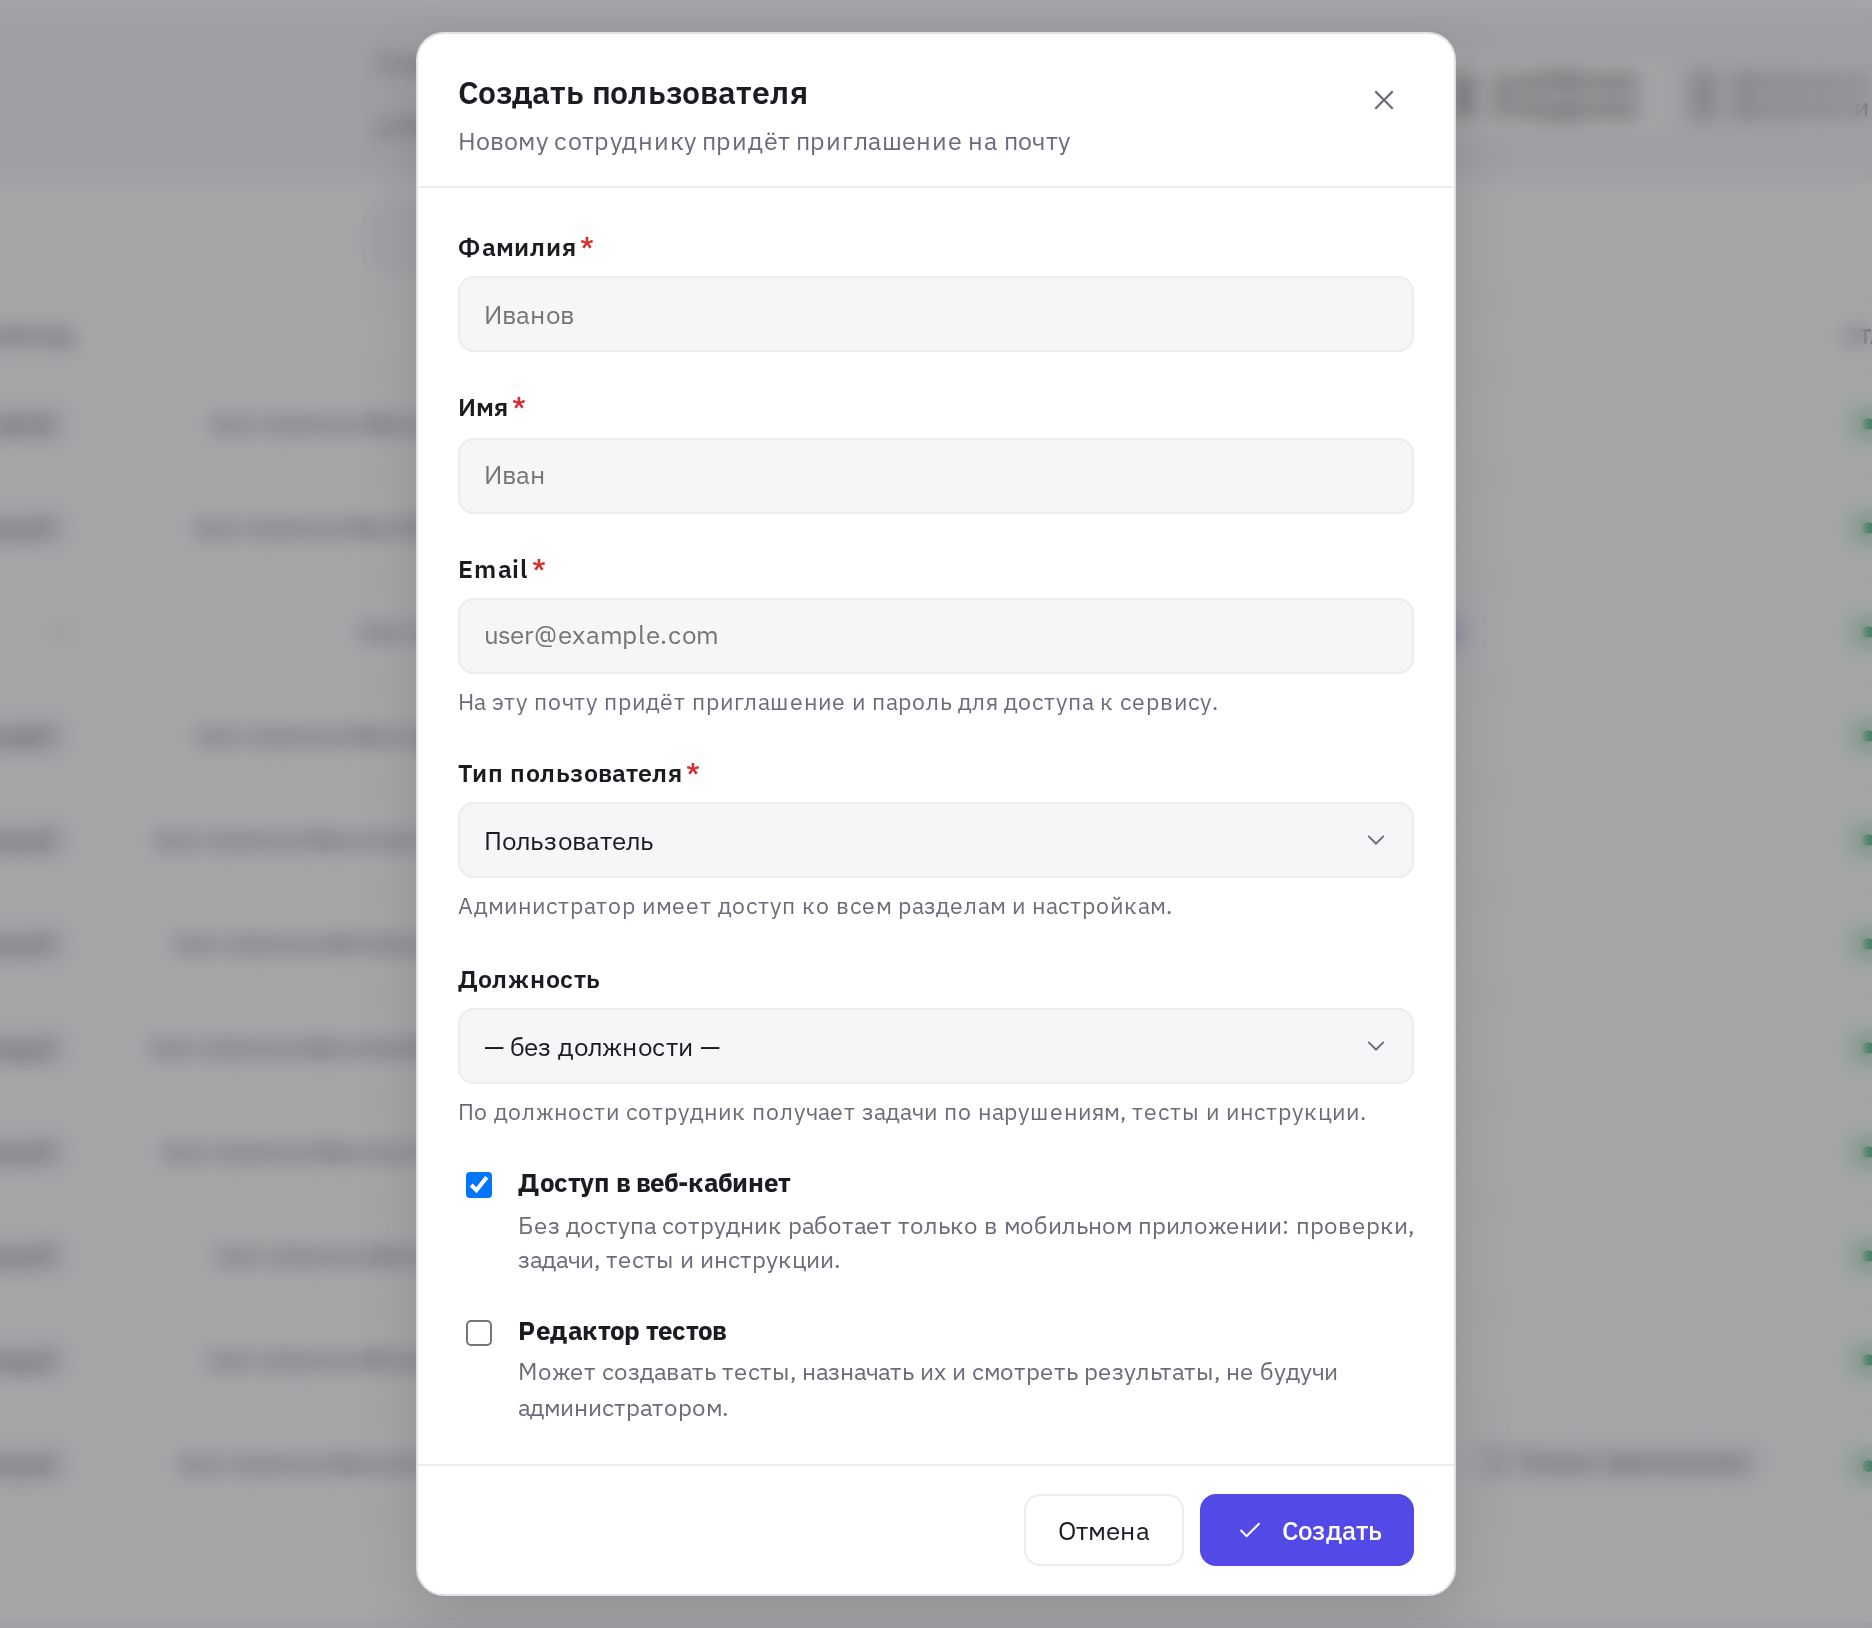Enable the Редактор тестов checkbox
This screenshot has width=1872, height=1628.
coord(479,1333)
